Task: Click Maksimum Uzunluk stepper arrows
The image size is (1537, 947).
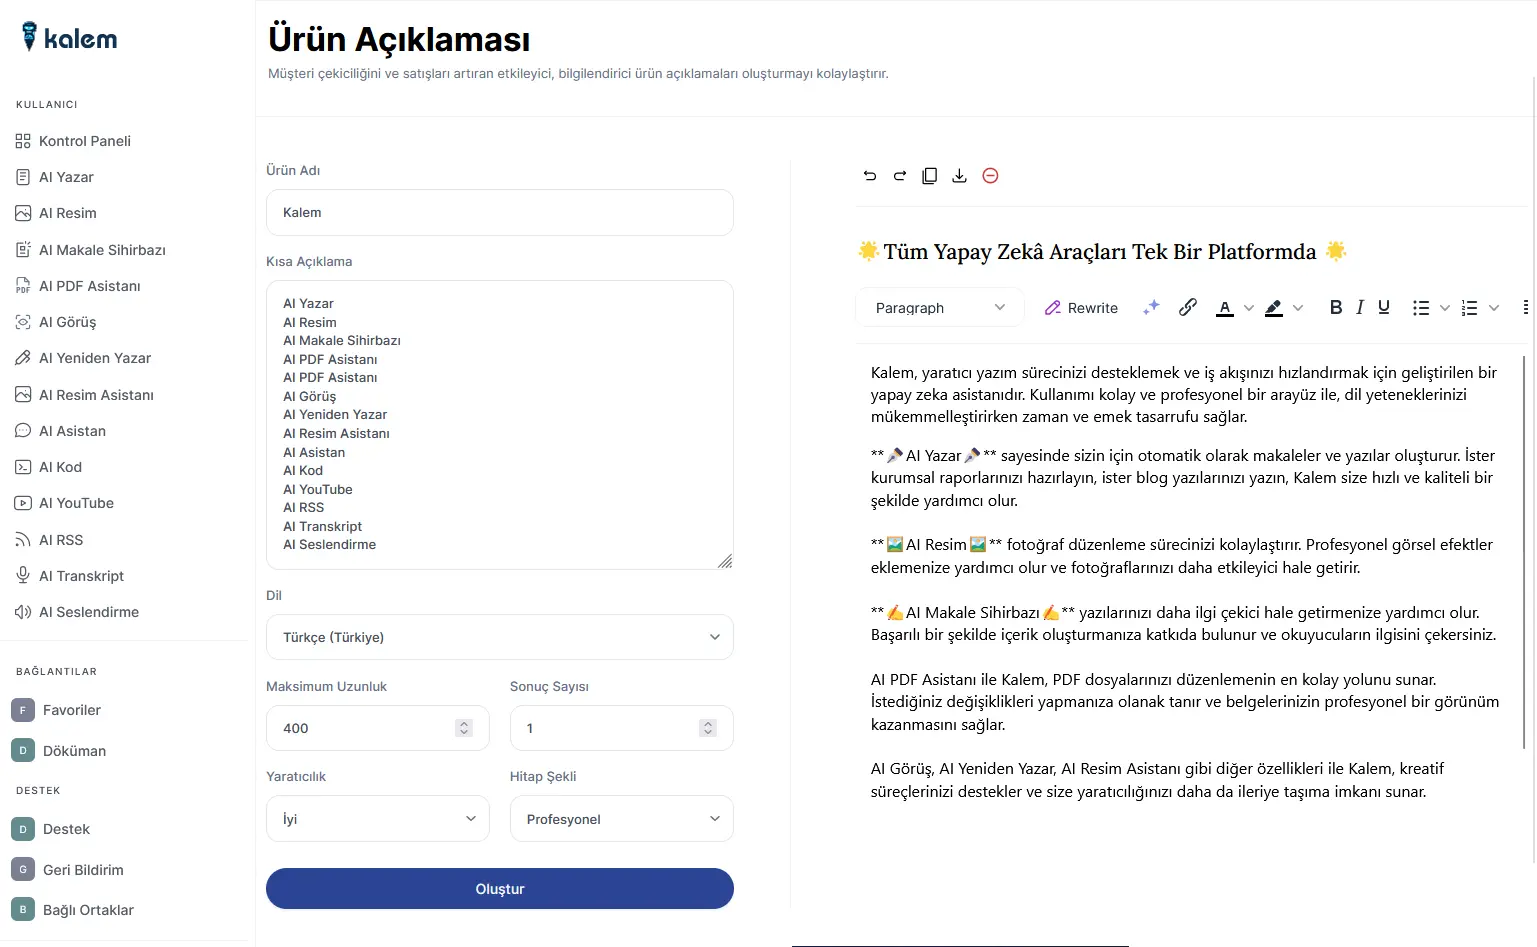Action: [x=464, y=728]
